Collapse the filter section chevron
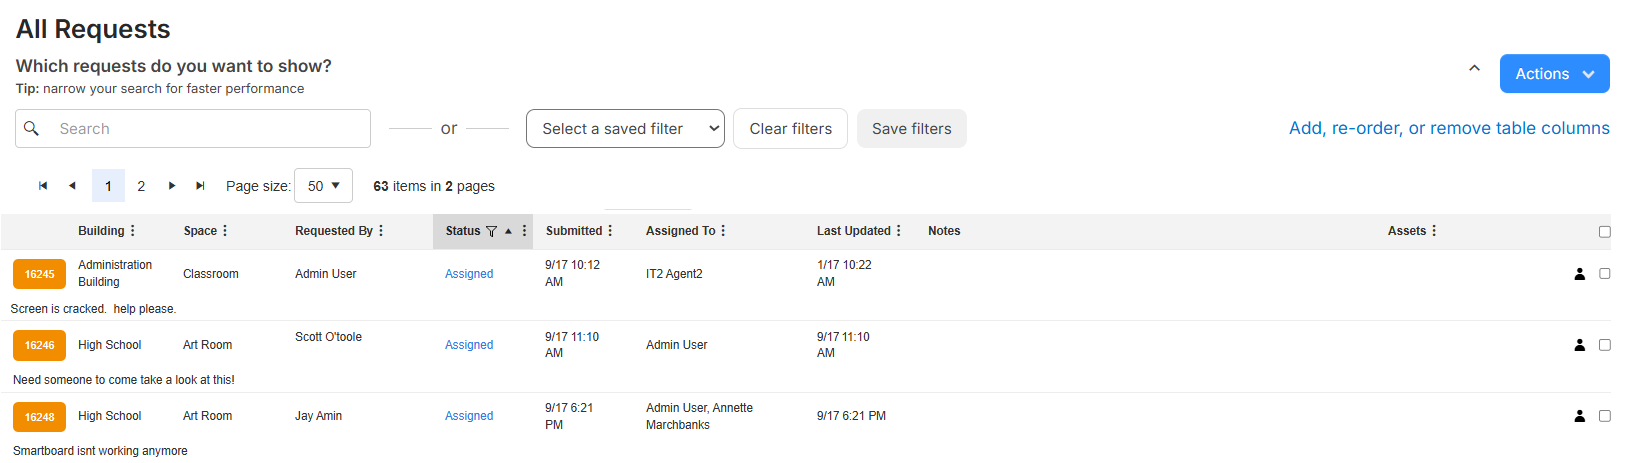Viewport: 1627px width, 463px height. [1474, 69]
